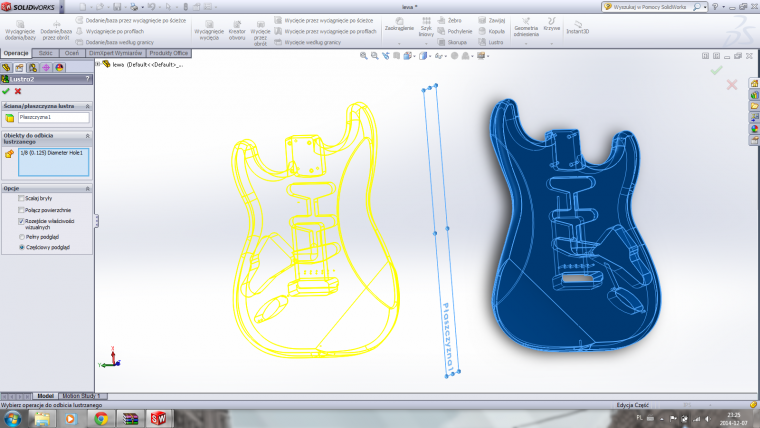The image size is (760, 428).
Task: Open Windows Start menu orb
Action: 13,418
